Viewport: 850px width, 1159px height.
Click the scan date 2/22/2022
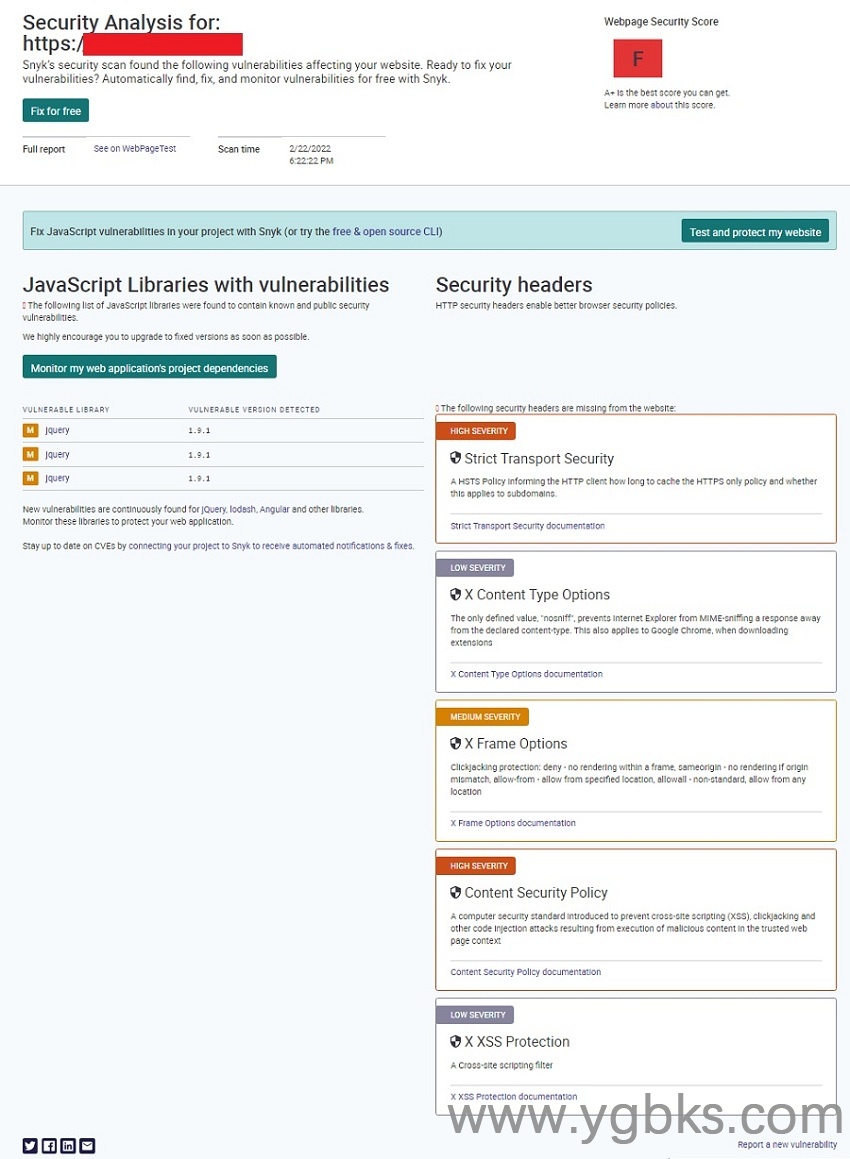click(310, 149)
